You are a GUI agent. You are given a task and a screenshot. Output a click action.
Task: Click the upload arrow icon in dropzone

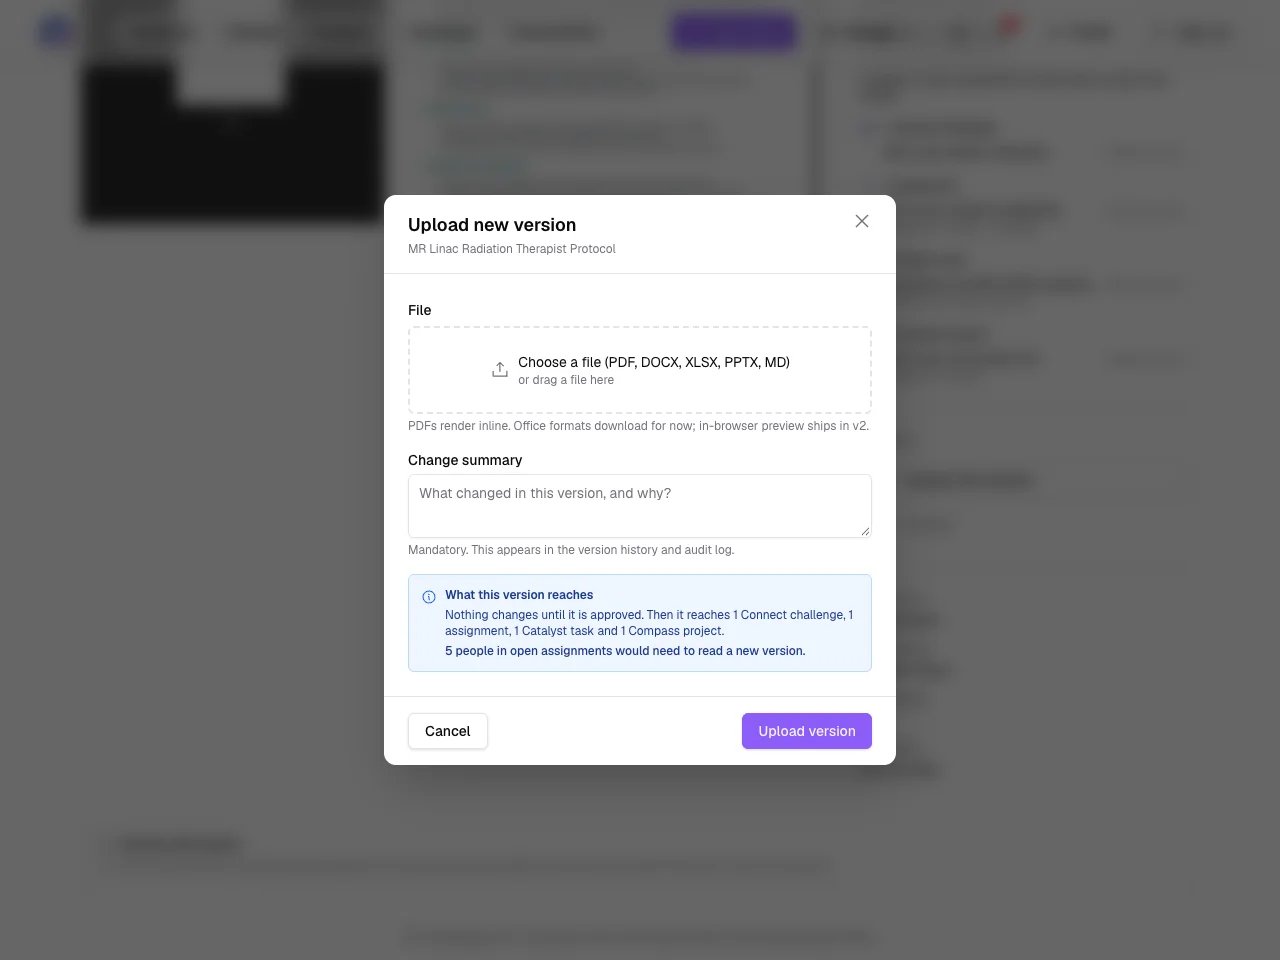click(x=500, y=370)
